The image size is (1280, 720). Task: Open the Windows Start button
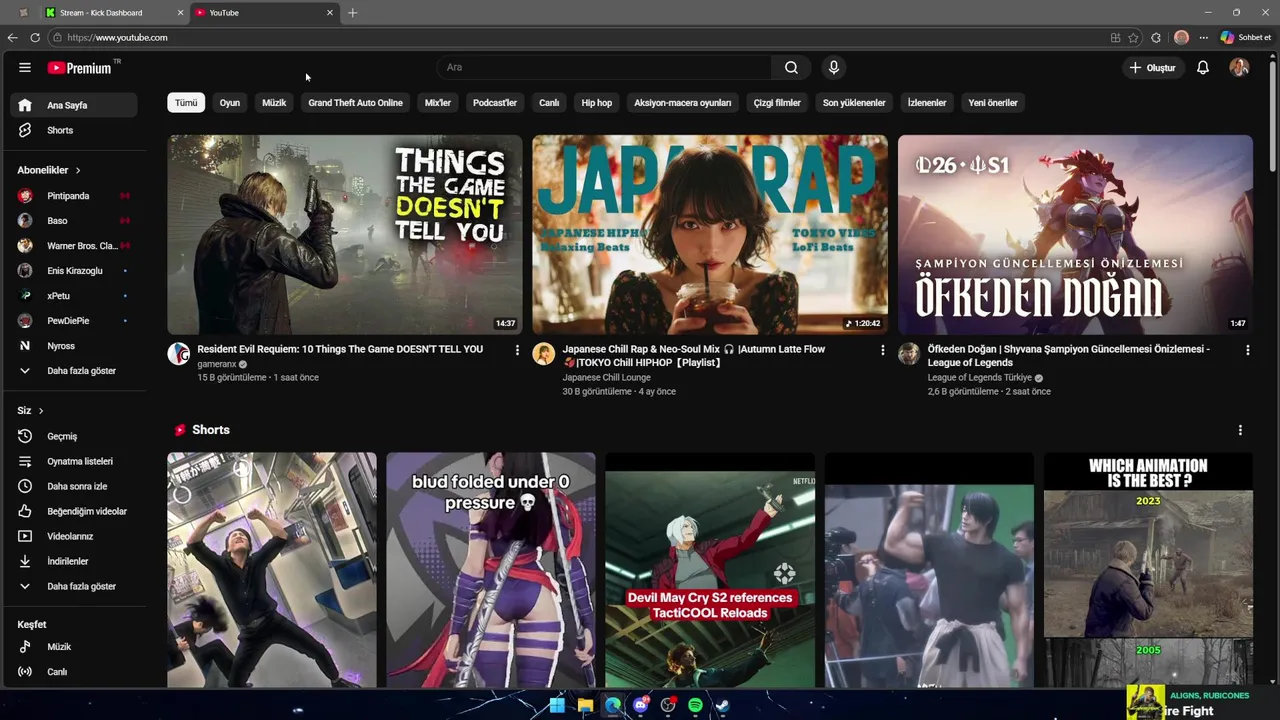coord(557,705)
